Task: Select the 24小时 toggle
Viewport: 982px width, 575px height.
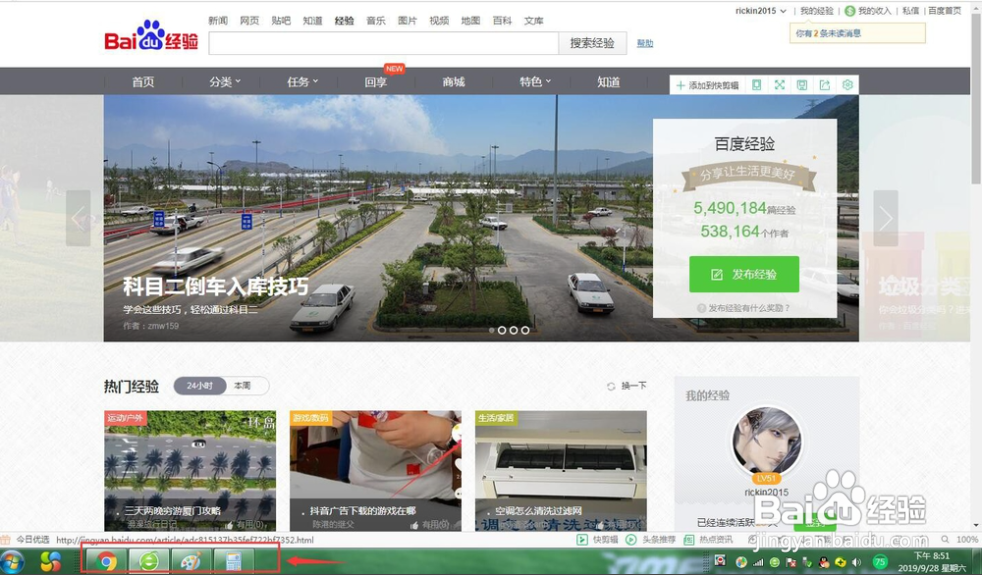Action: (200, 386)
